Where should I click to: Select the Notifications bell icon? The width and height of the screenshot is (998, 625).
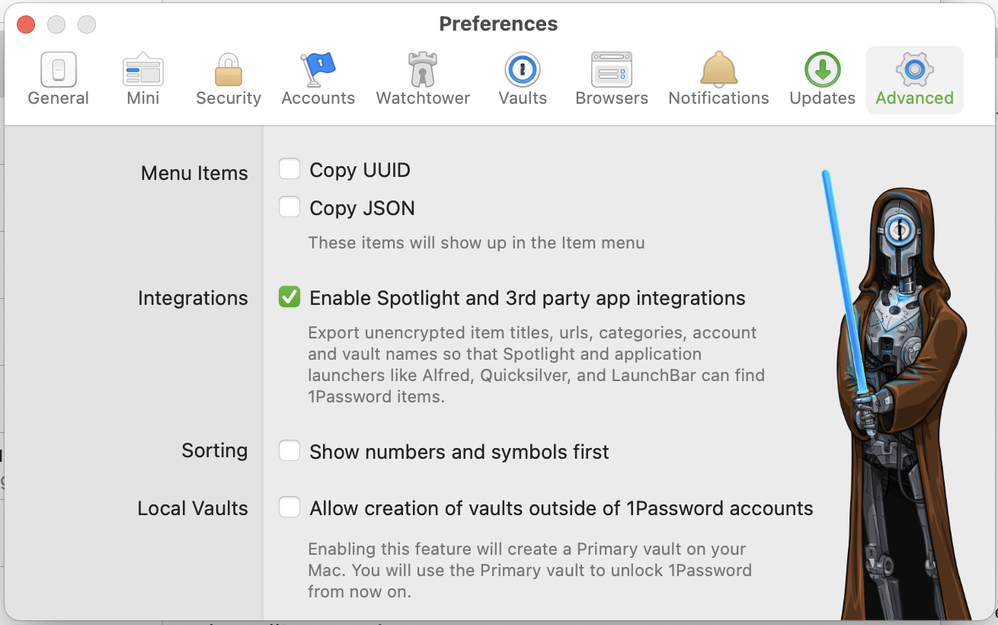tap(718, 70)
